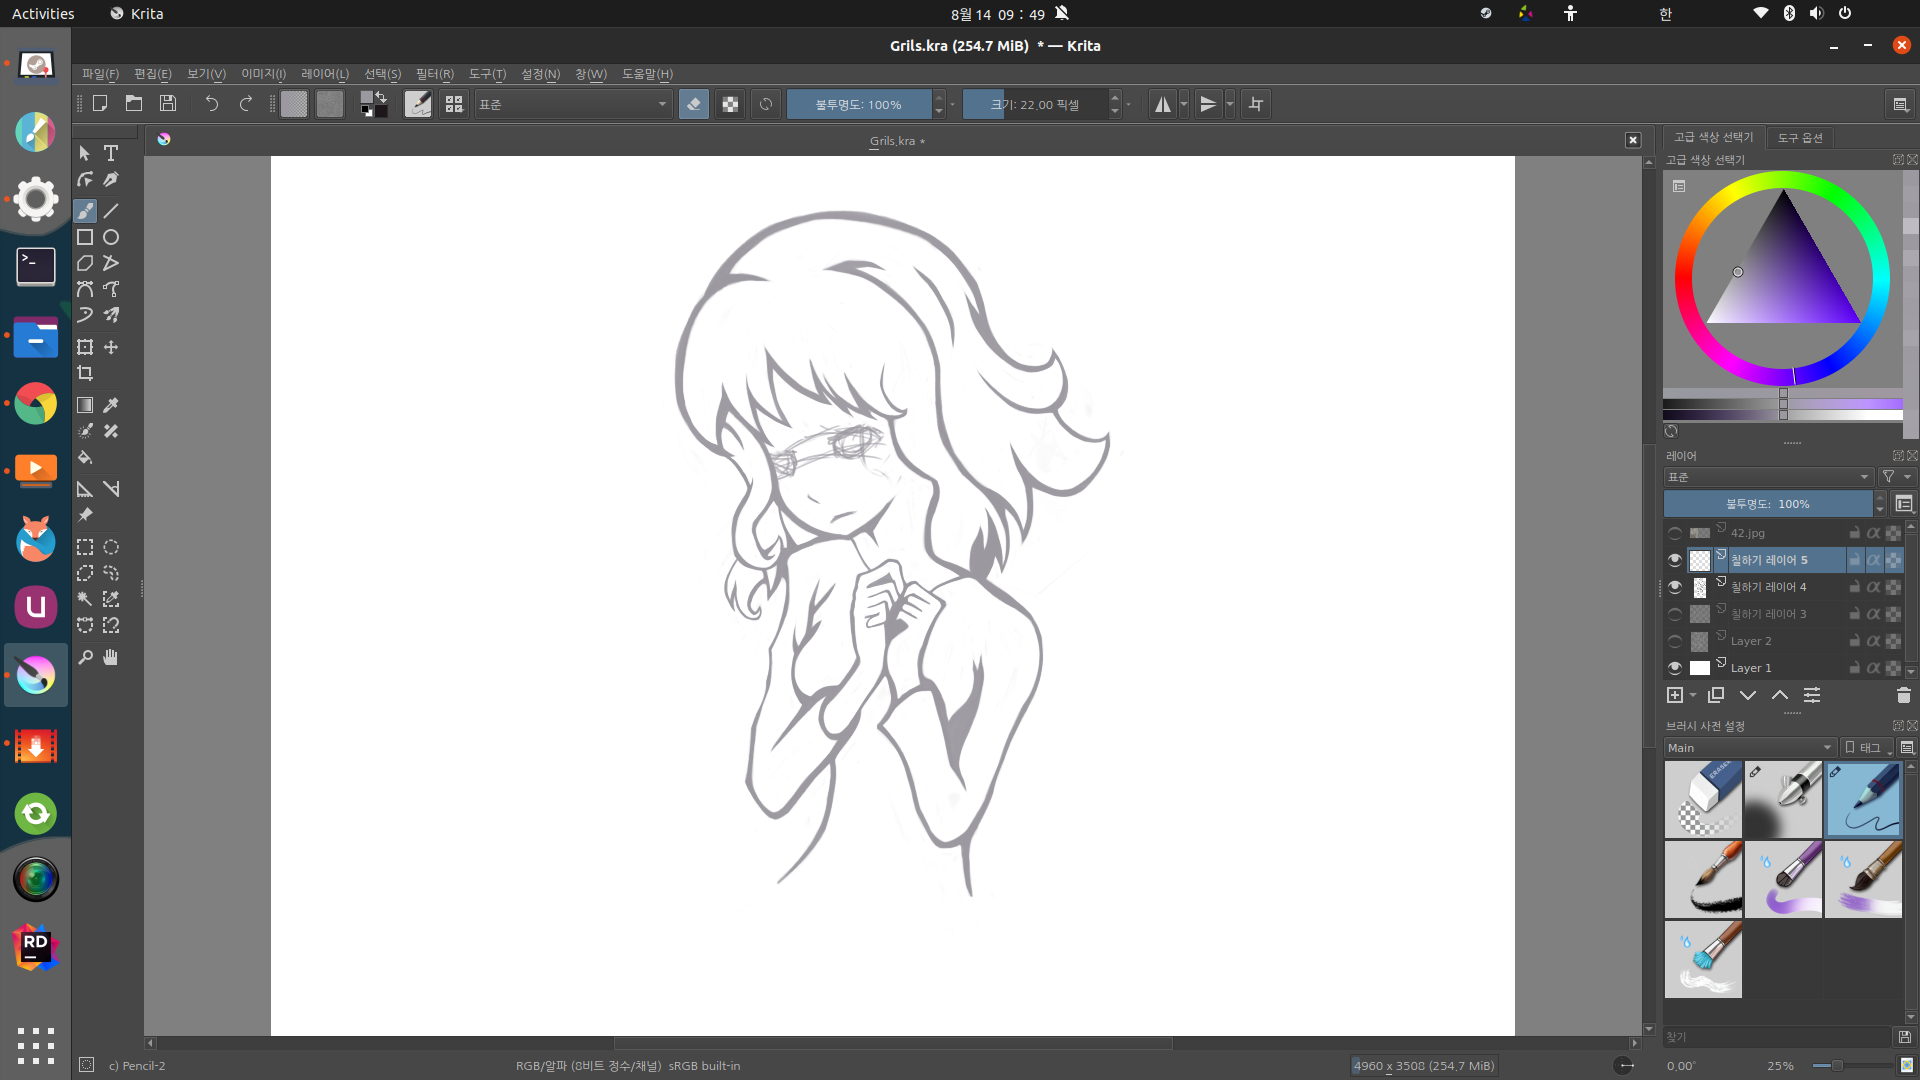Delete layer with trash icon
Screen dimensions: 1920x1080
coord(1903,695)
